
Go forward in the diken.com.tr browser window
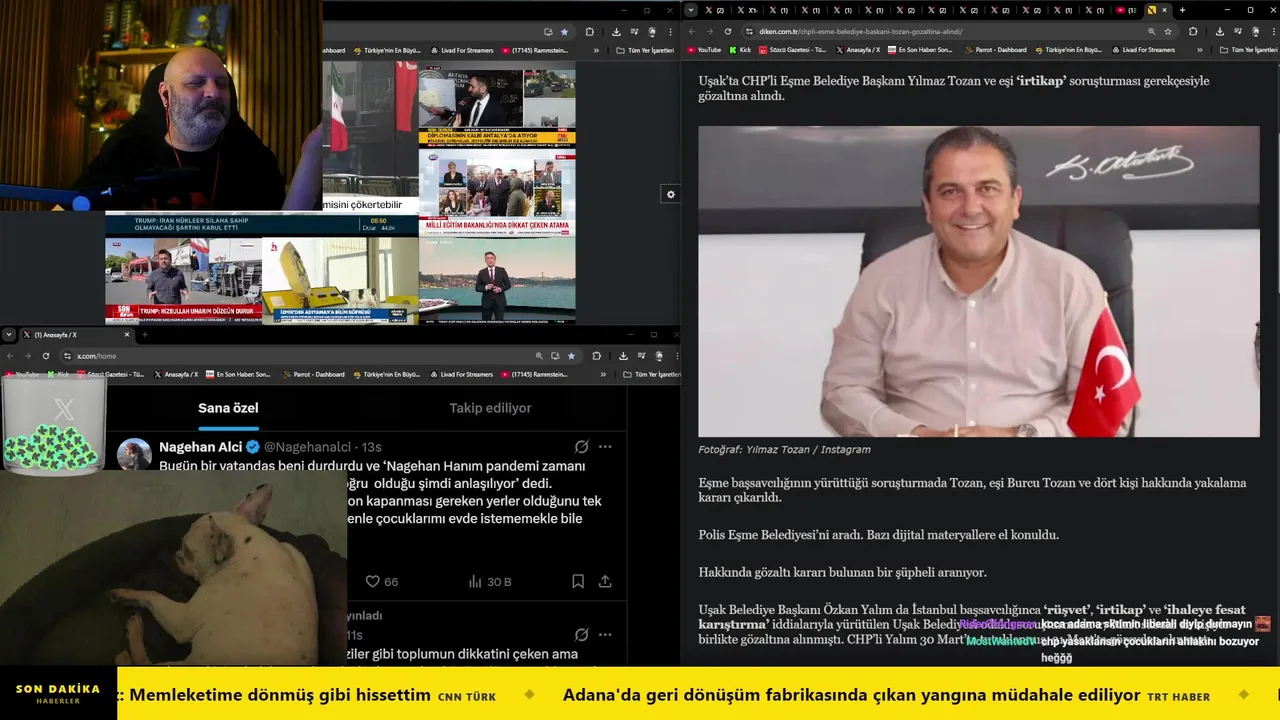click(710, 31)
